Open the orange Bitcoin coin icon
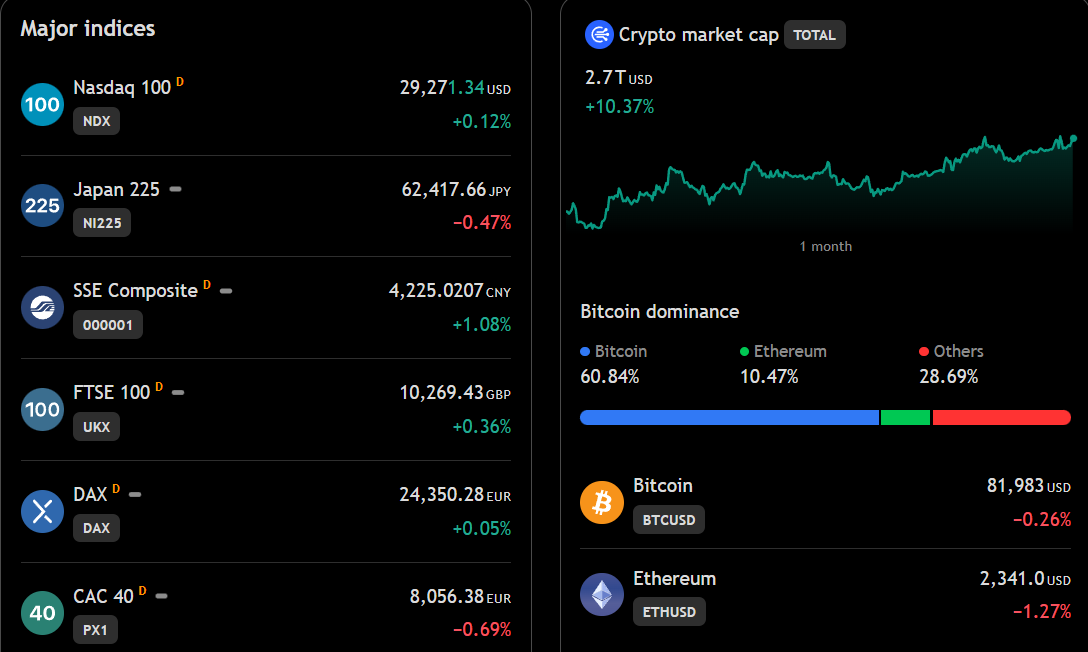 coord(602,502)
